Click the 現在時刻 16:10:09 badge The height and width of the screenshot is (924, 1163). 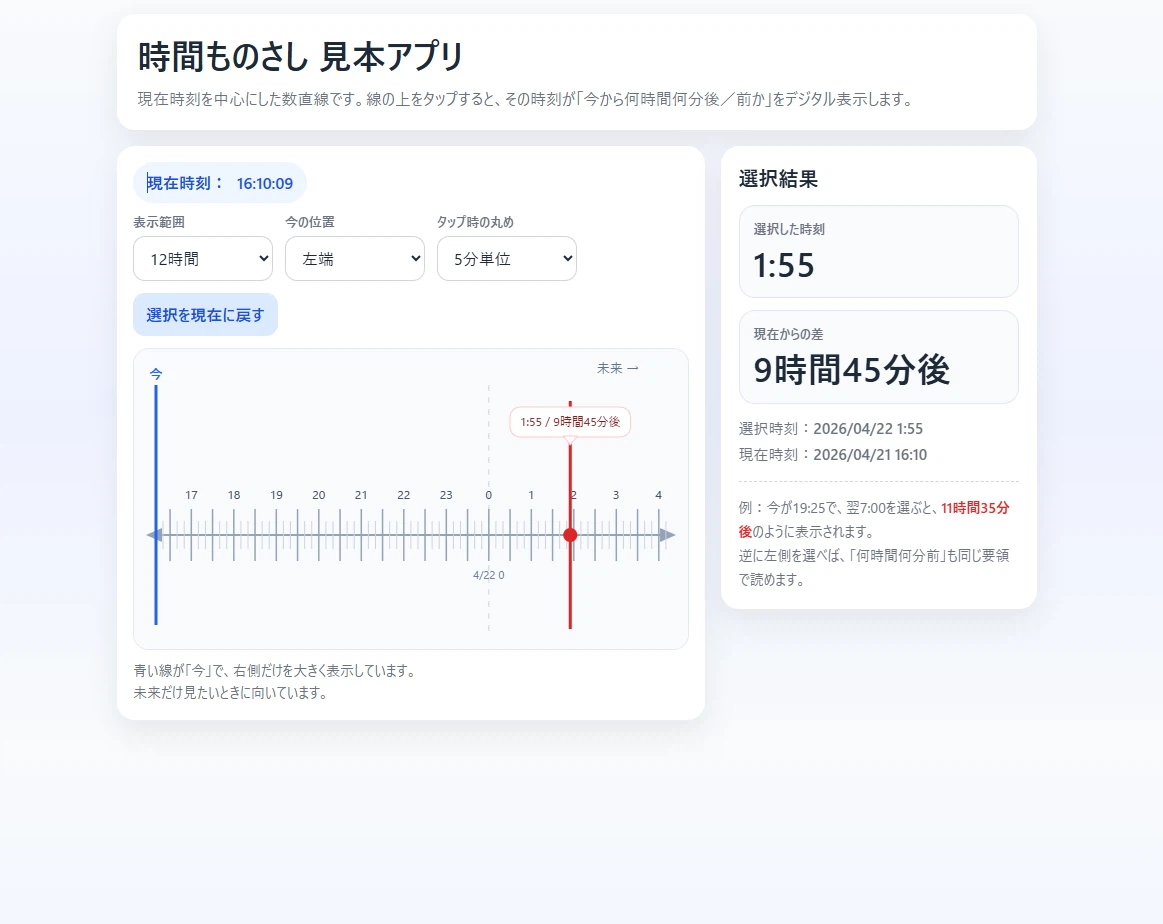coord(220,183)
